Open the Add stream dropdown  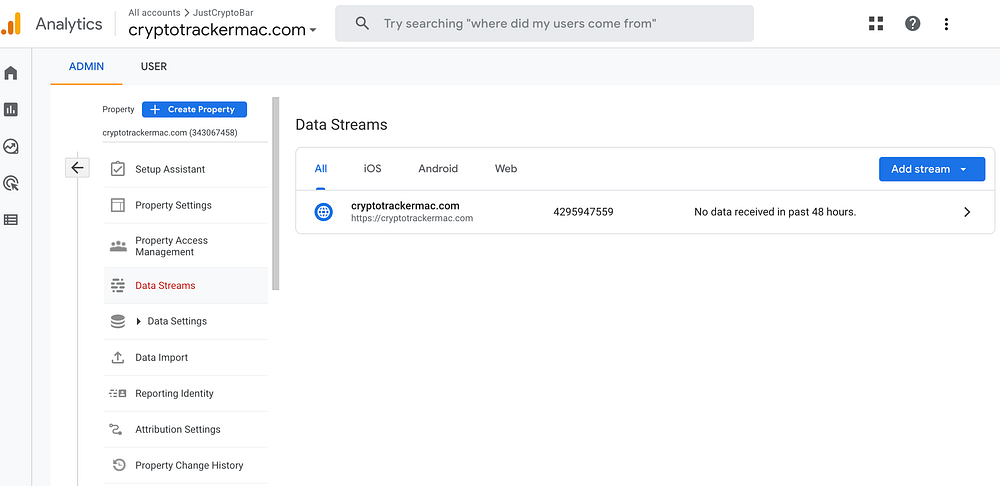[931, 169]
